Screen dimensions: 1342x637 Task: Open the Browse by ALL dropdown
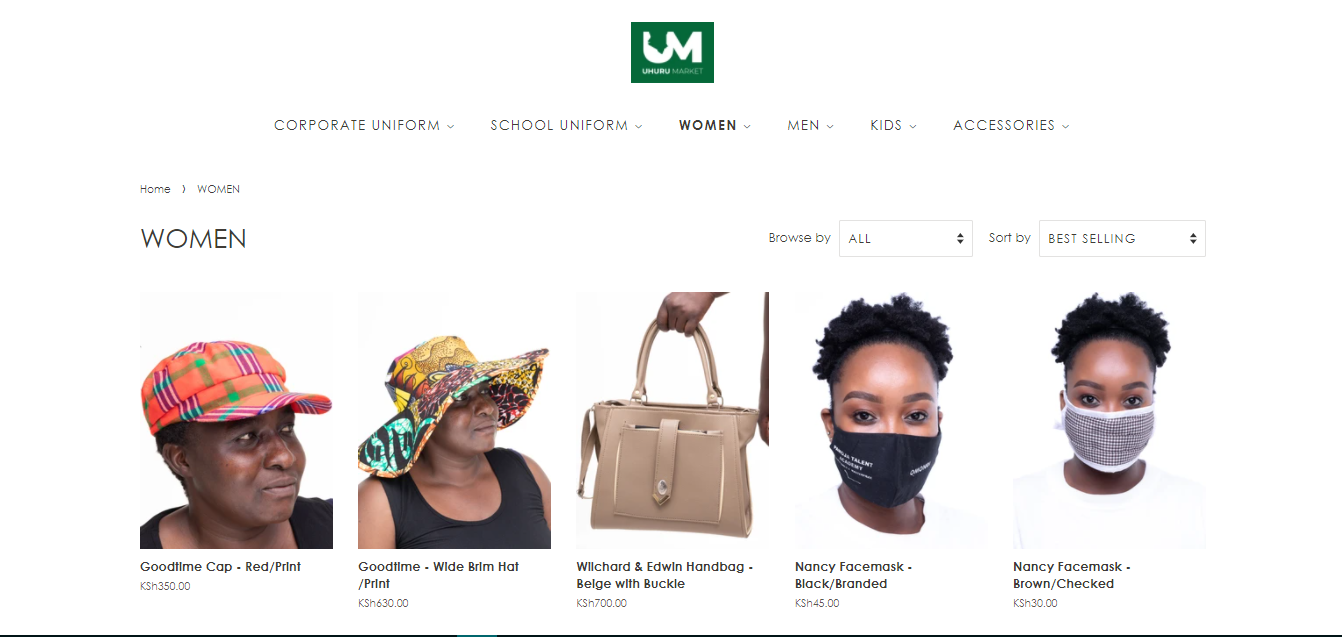(x=906, y=238)
